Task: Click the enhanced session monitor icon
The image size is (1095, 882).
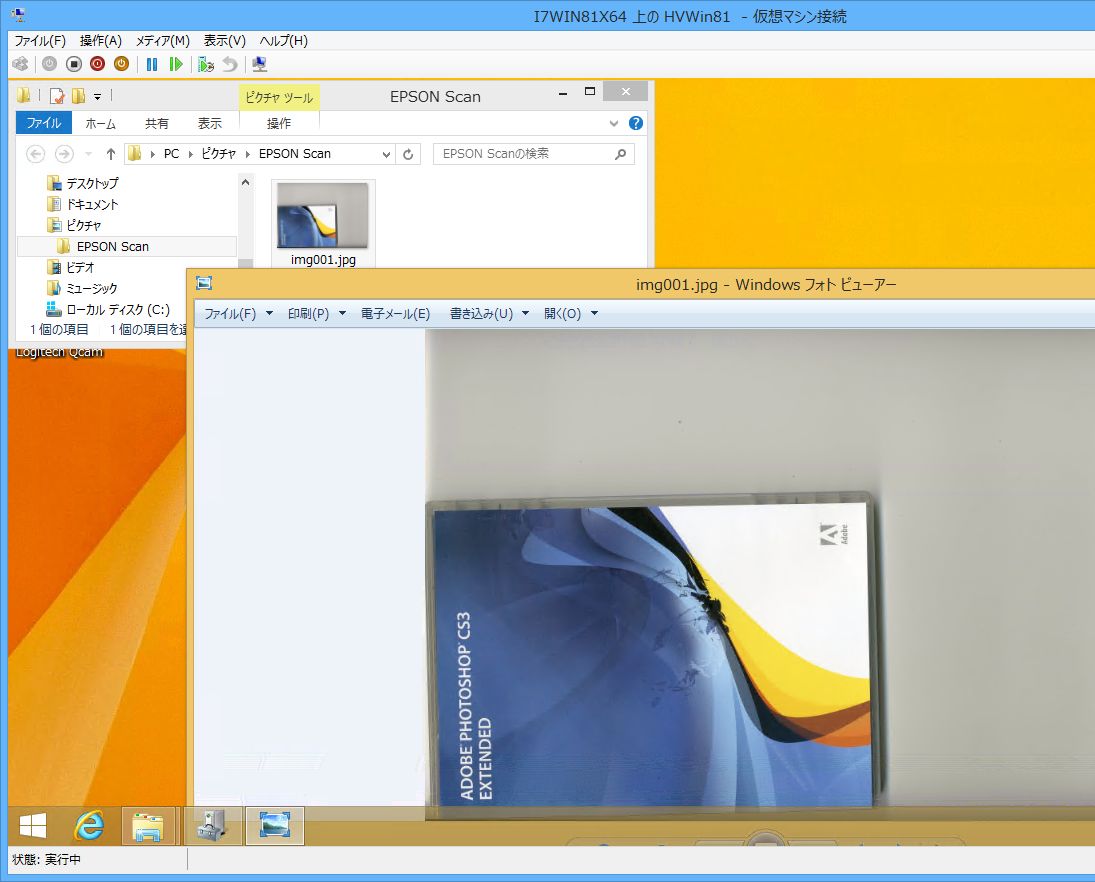Action: pyautogui.click(x=260, y=64)
